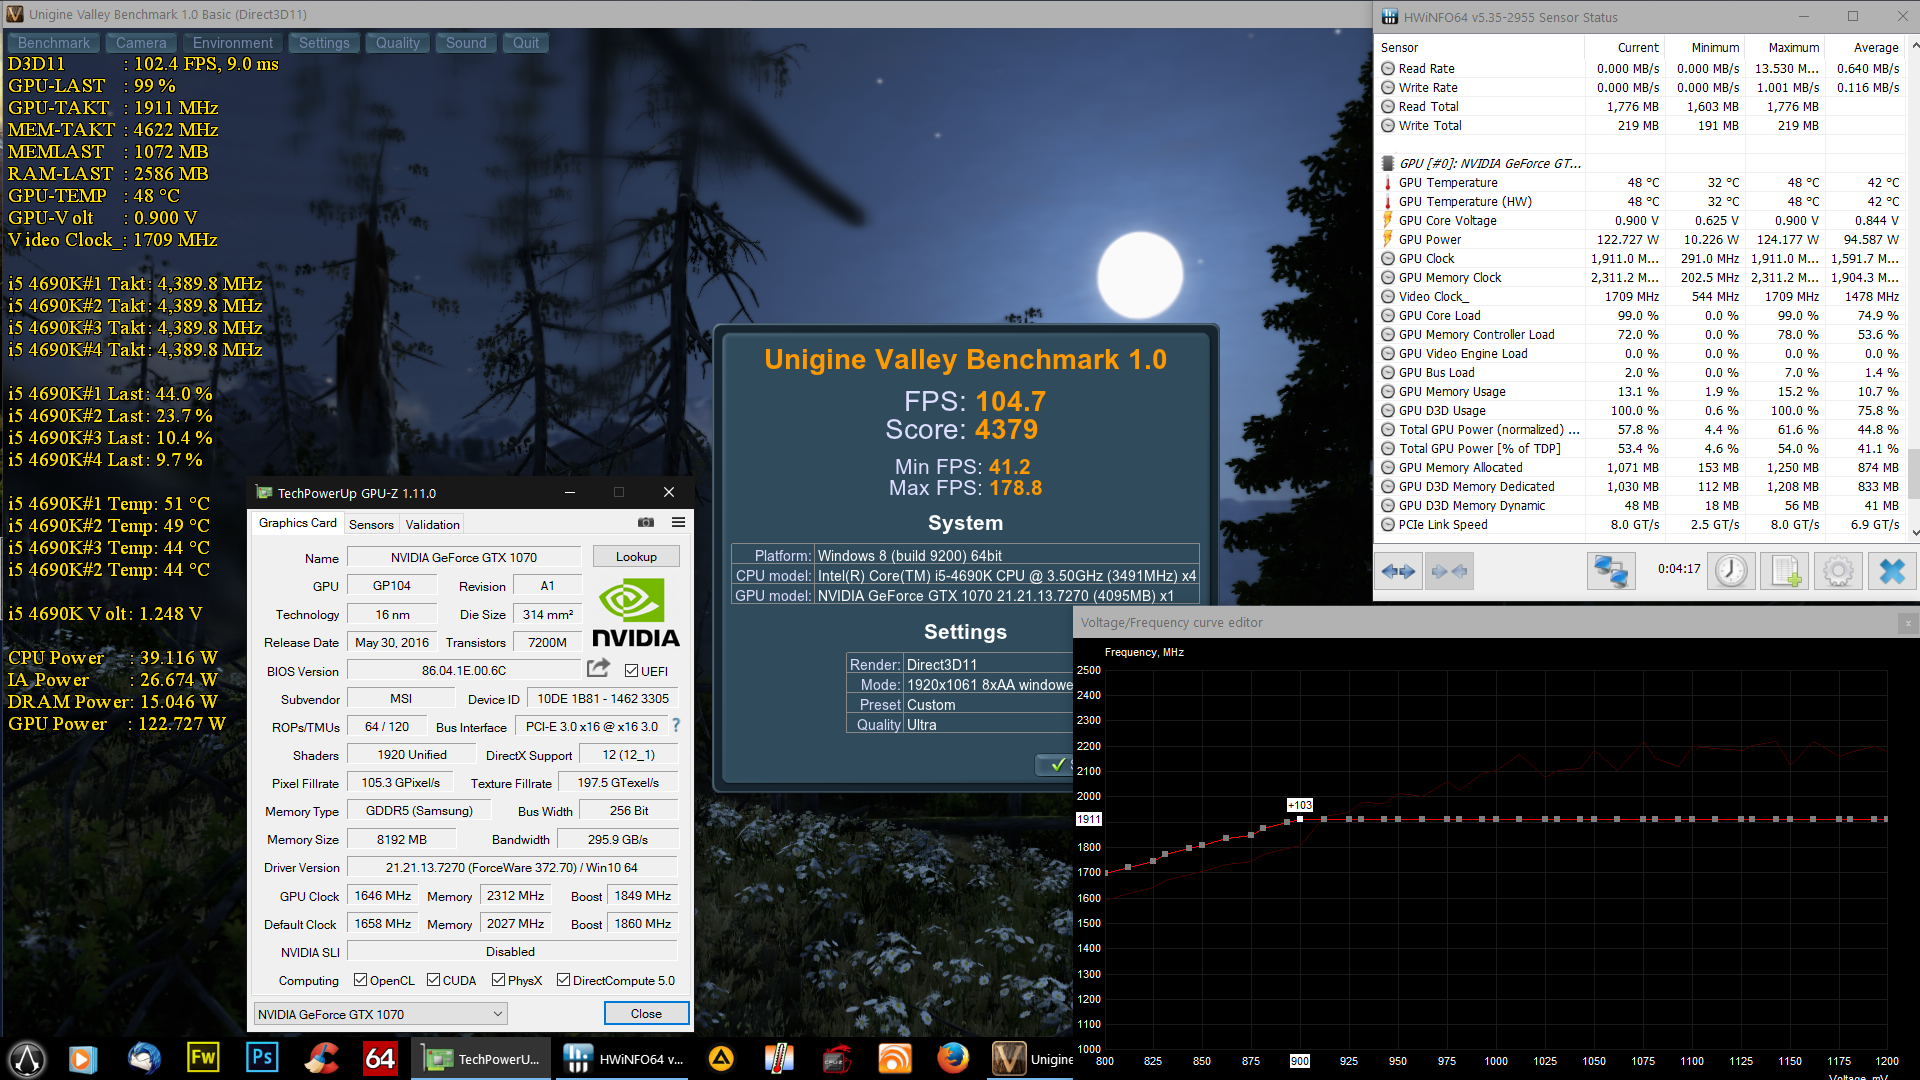Open the Quality menu in Valley Benchmark
The height and width of the screenshot is (1080, 1920).
click(397, 43)
